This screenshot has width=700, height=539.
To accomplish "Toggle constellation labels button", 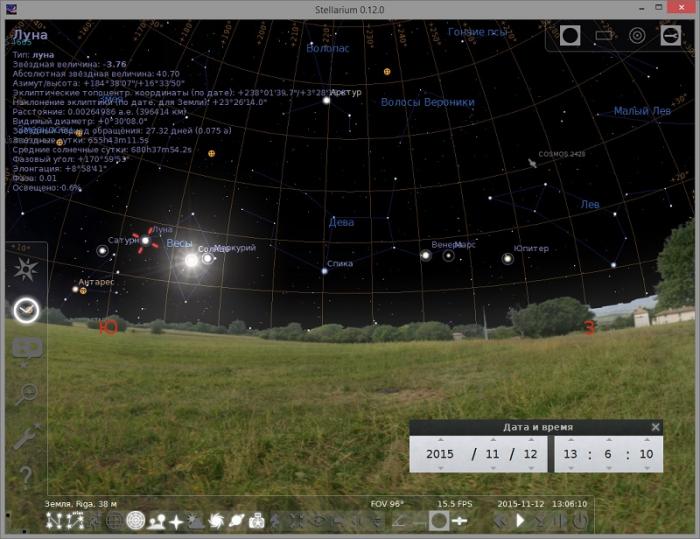I will [75, 521].
